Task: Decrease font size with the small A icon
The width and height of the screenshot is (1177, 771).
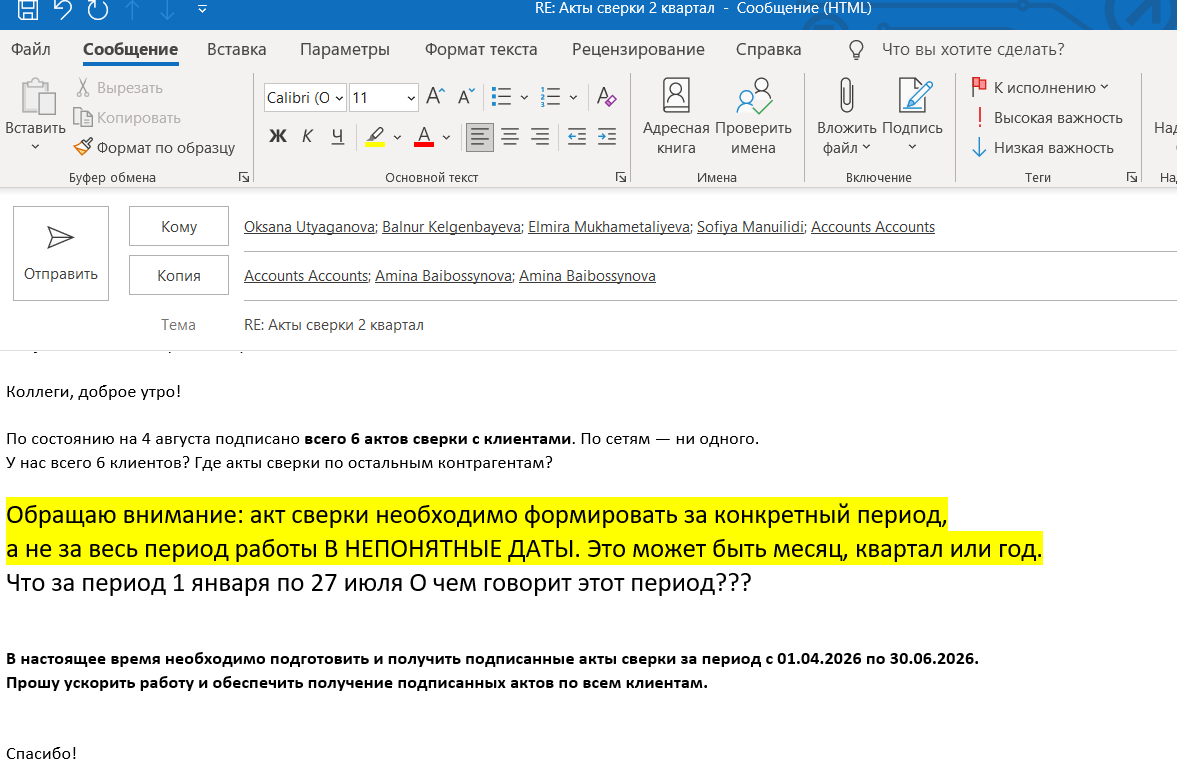Action: click(x=466, y=96)
